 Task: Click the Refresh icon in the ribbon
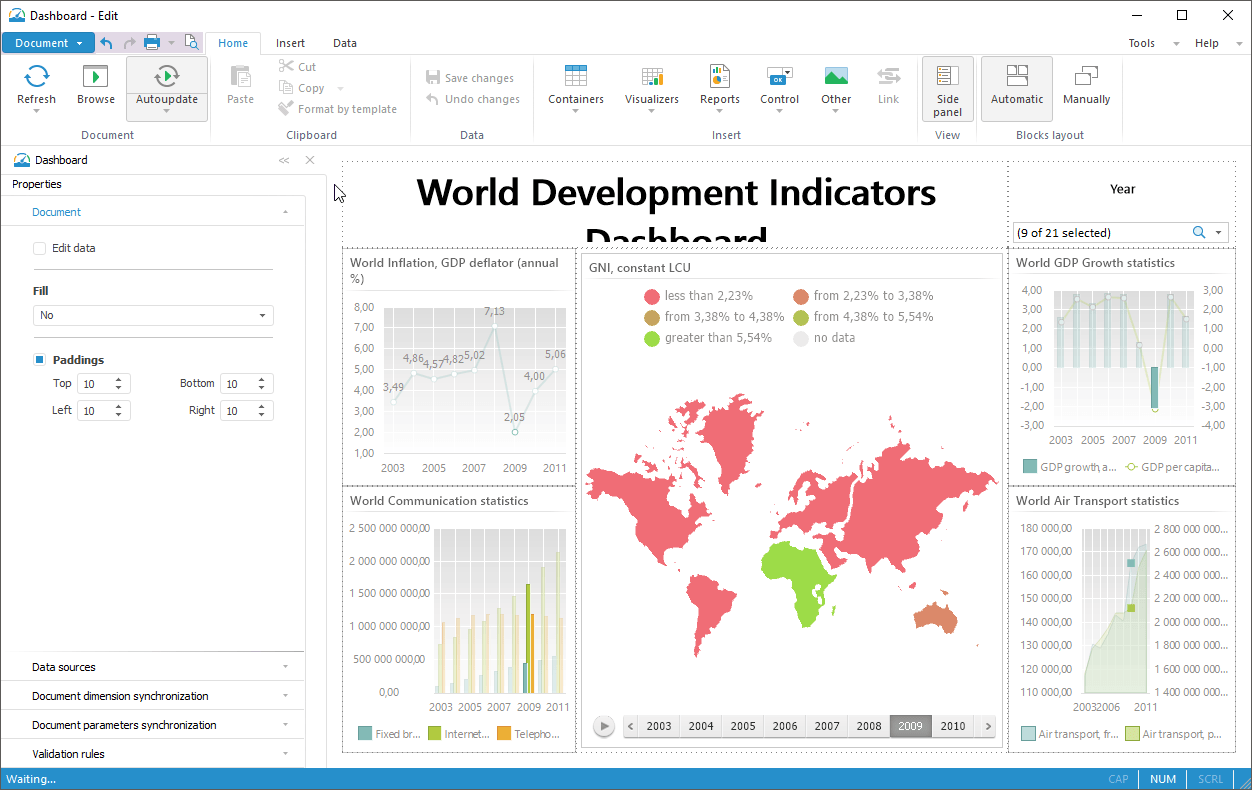point(37,77)
